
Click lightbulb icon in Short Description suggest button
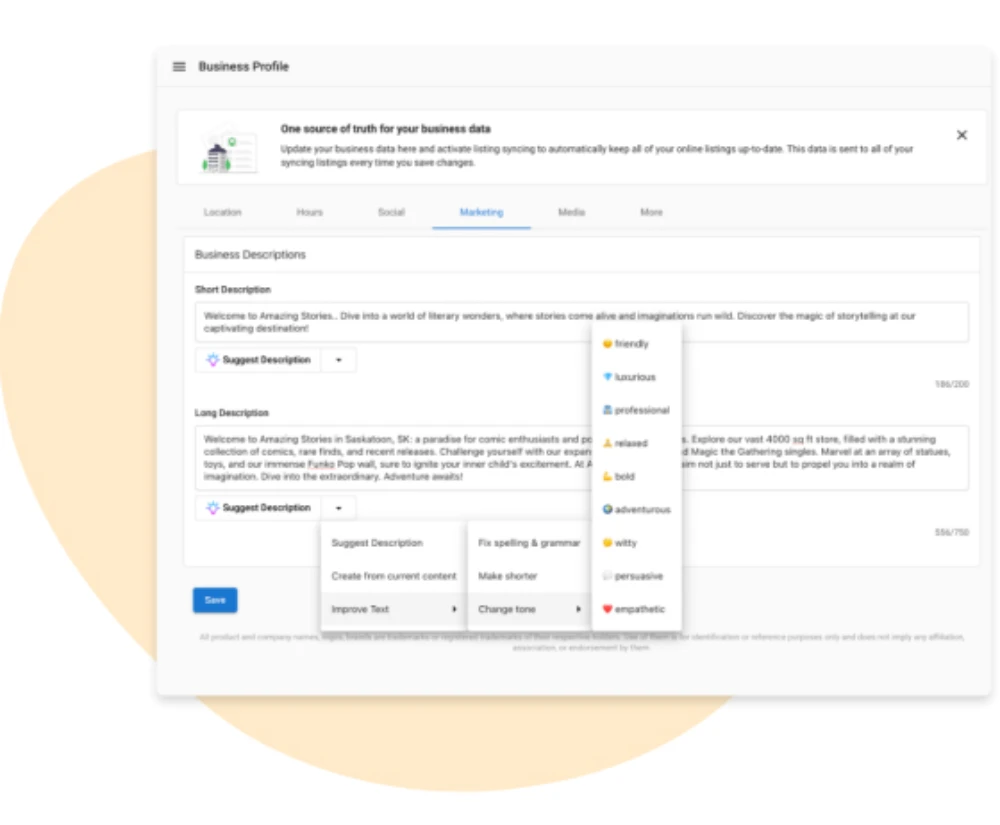click(x=212, y=360)
